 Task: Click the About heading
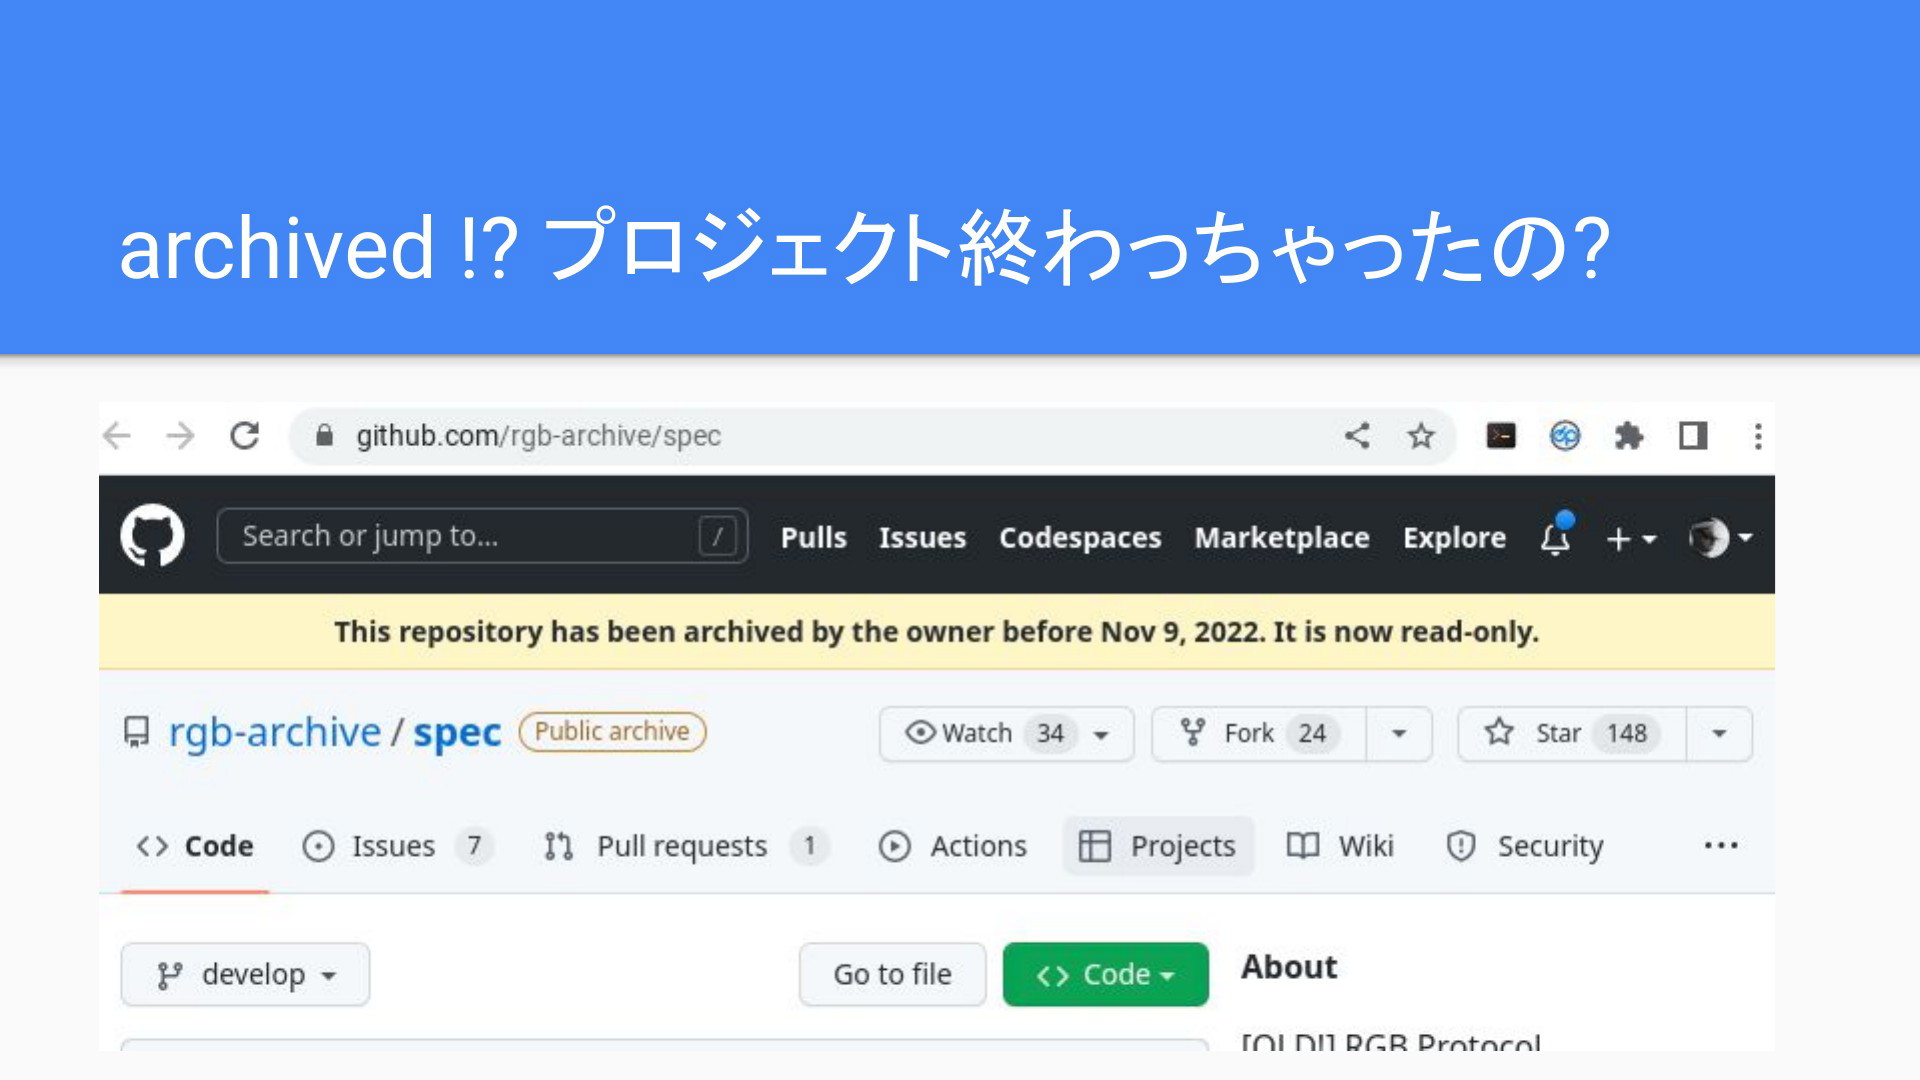tap(1289, 967)
